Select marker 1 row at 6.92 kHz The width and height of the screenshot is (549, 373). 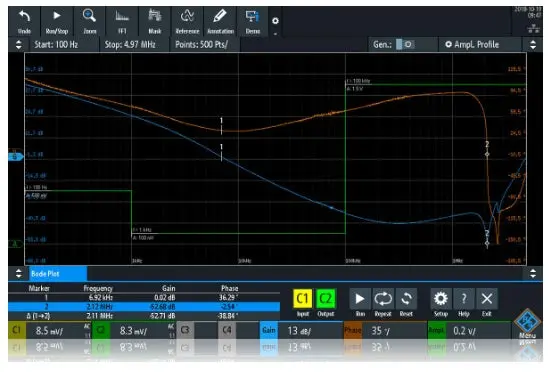point(144,298)
